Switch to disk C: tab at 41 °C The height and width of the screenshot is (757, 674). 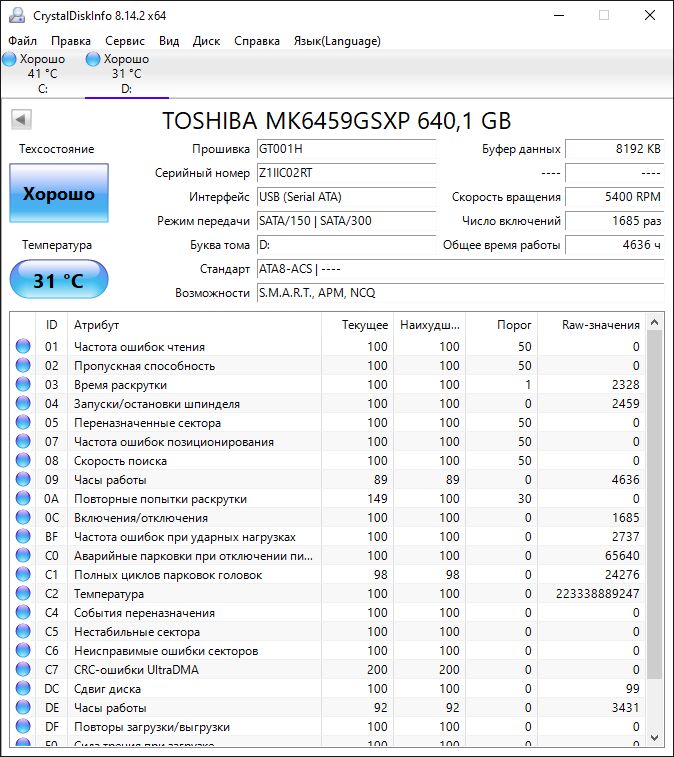(42, 74)
